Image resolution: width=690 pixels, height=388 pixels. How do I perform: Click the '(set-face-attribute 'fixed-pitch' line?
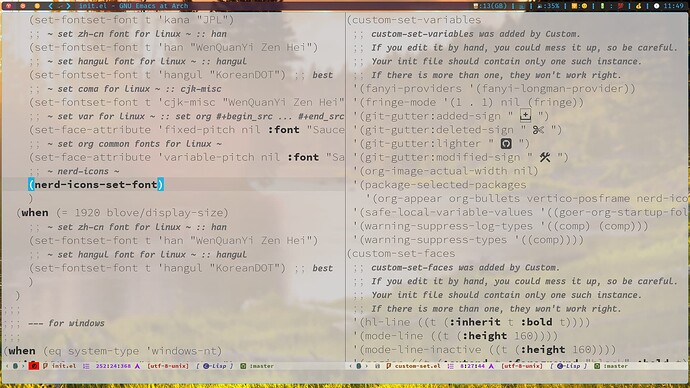pos(187,130)
